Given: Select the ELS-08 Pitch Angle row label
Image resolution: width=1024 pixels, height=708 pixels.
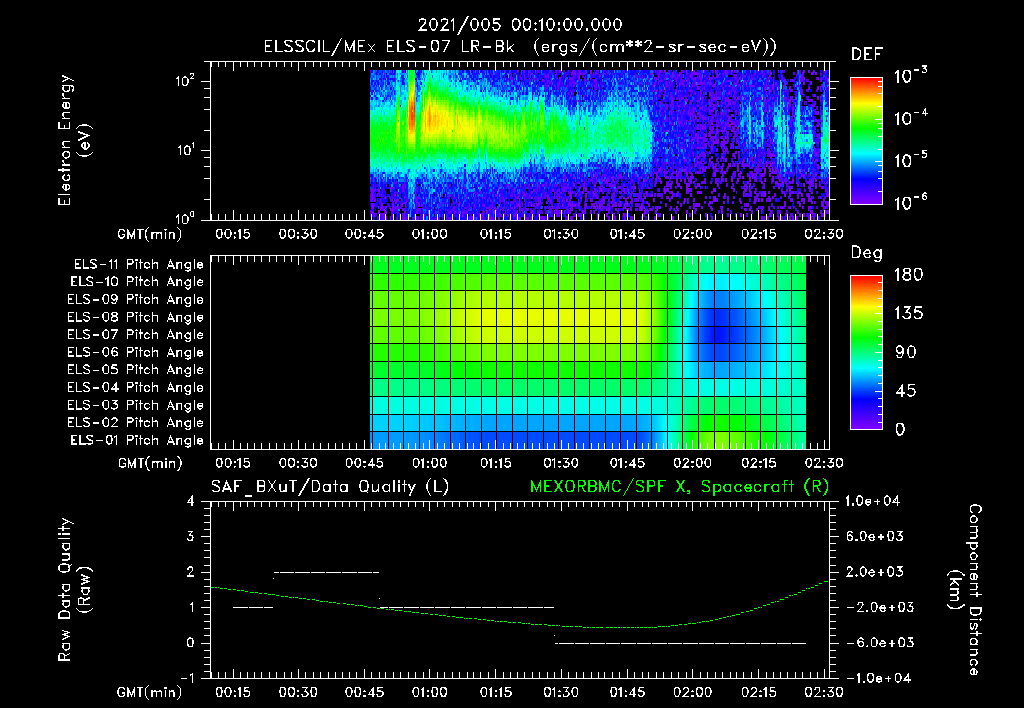Looking at the screenshot, I should click(x=136, y=317).
